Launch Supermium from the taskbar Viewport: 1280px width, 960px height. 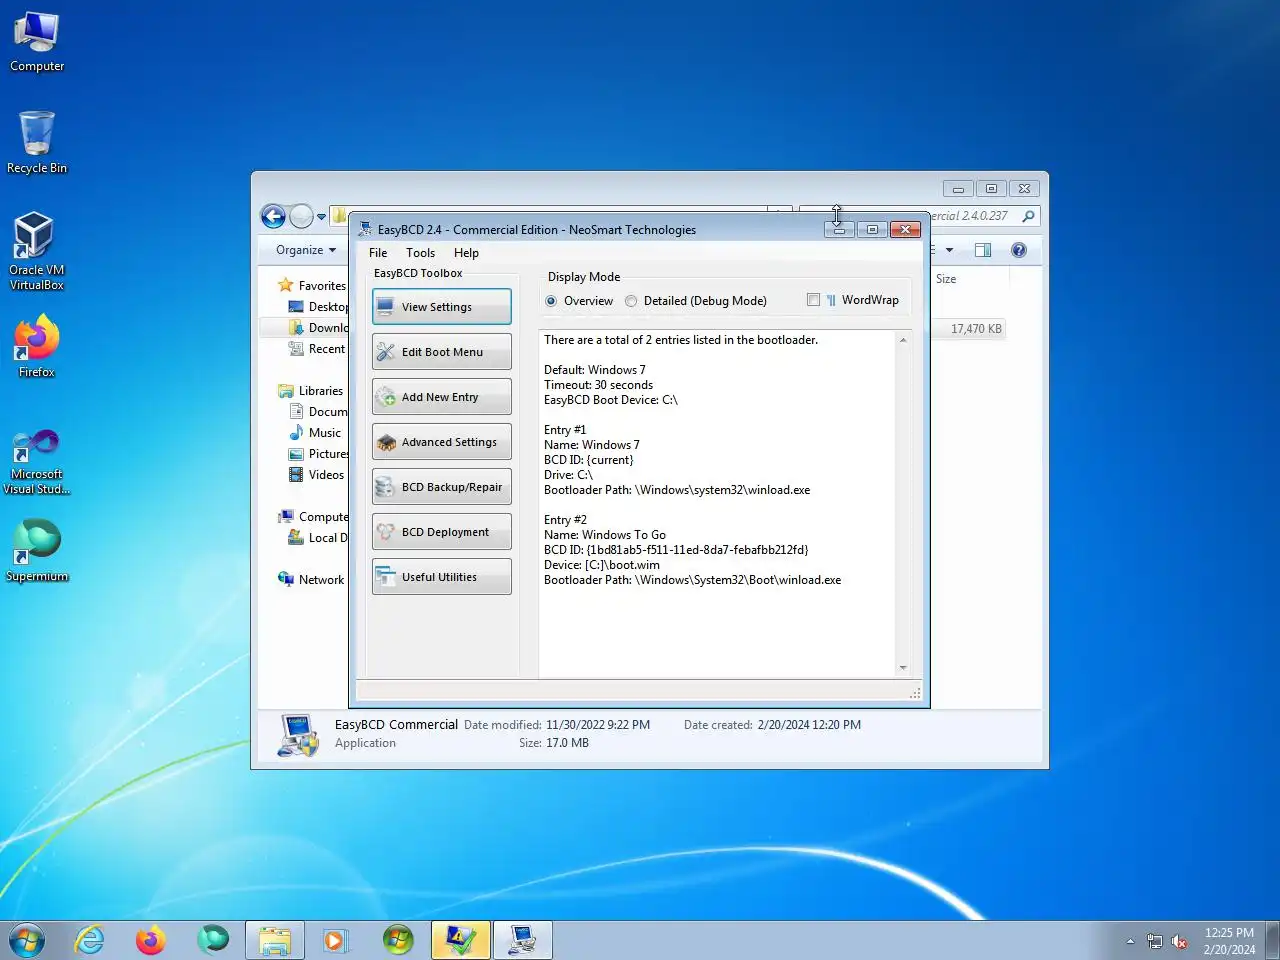(213, 940)
